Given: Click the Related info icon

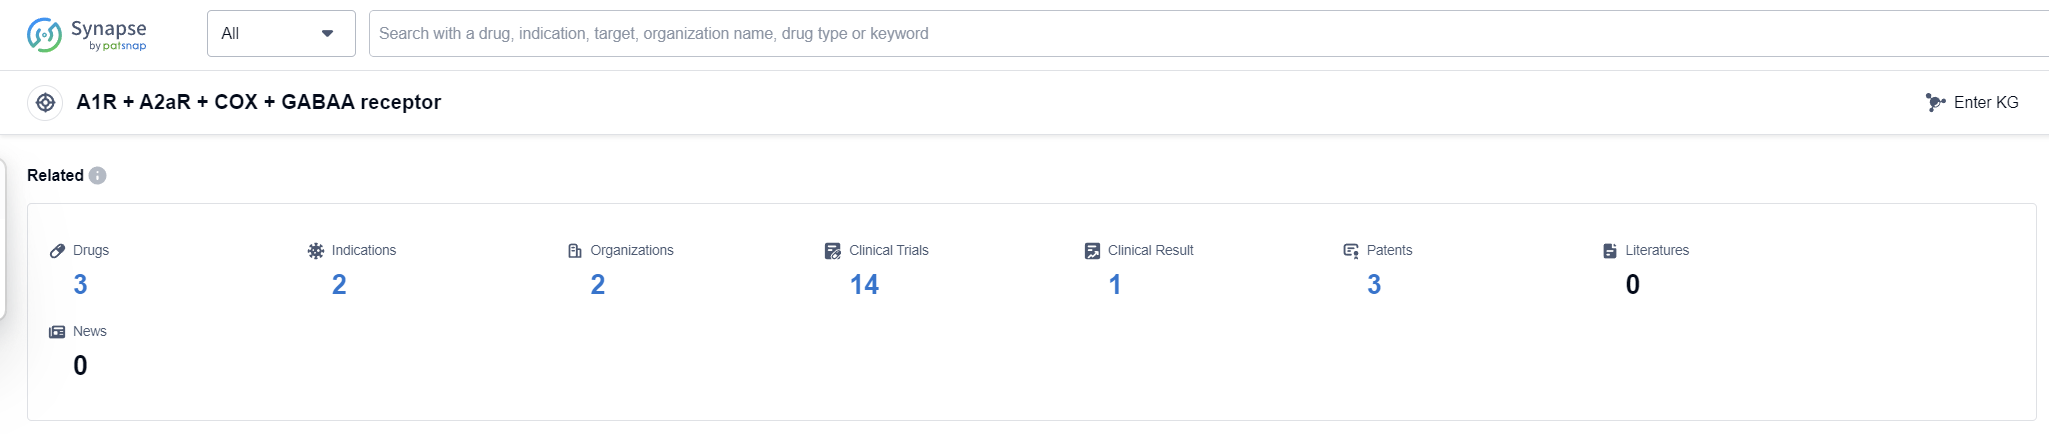Looking at the screenshot, I should click(x=97, y=175).
